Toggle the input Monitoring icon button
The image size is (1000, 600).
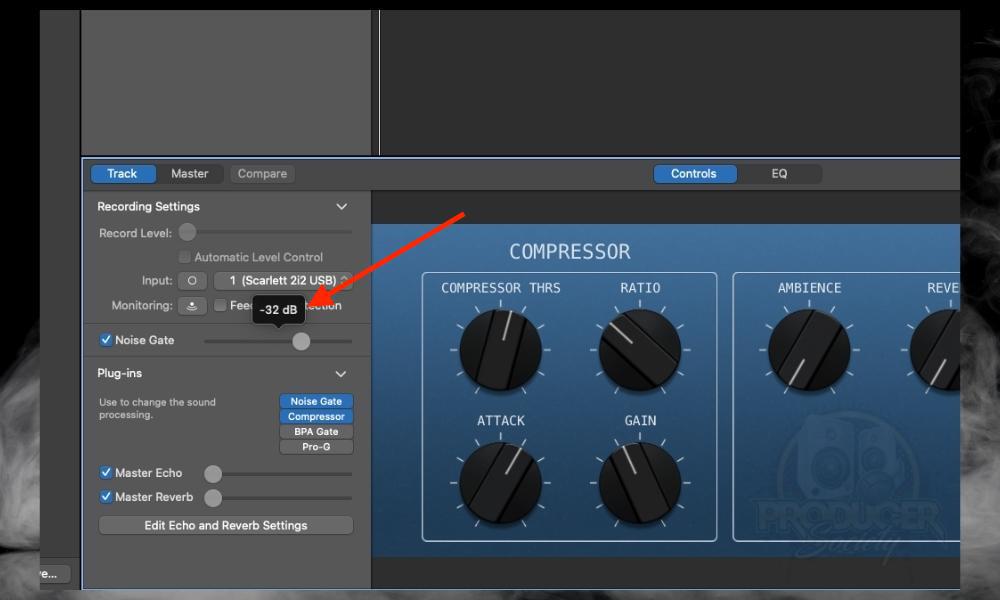click(192, 305)
